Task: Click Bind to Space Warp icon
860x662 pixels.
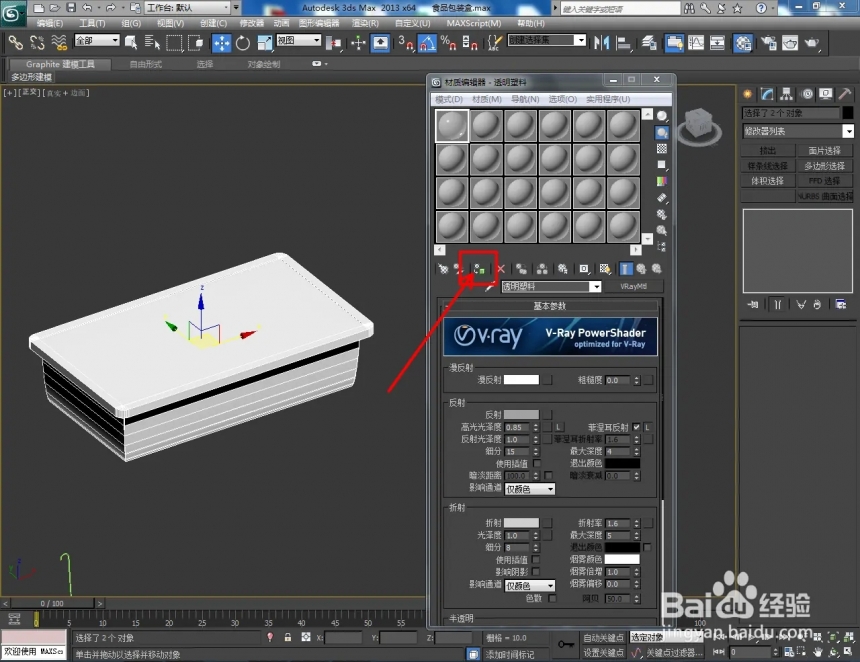Action: point(59,42)
